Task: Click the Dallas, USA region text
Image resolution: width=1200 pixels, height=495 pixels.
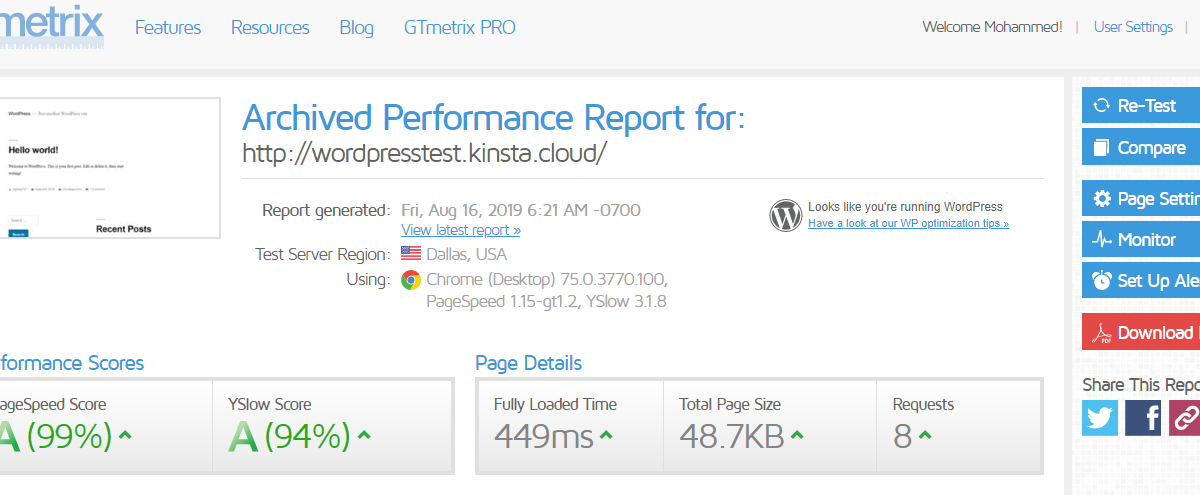Action: [467, 254]
